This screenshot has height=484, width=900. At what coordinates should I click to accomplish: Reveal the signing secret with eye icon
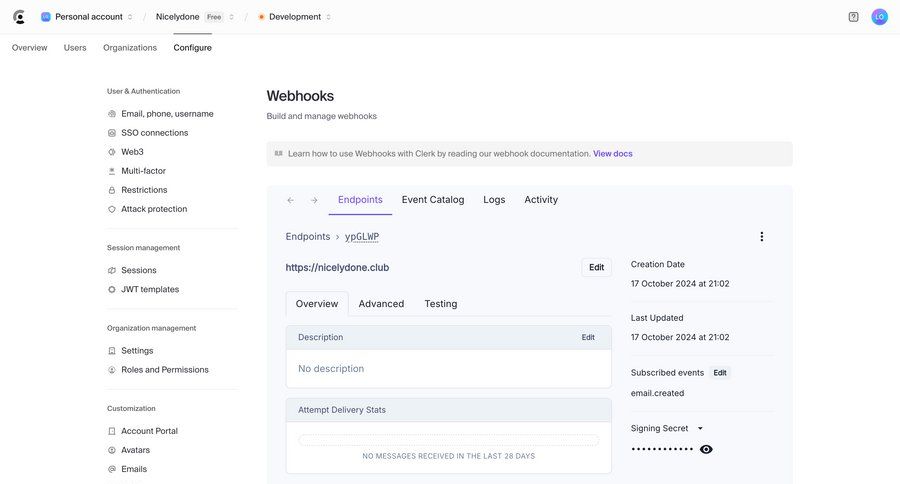tap(707, 449)
